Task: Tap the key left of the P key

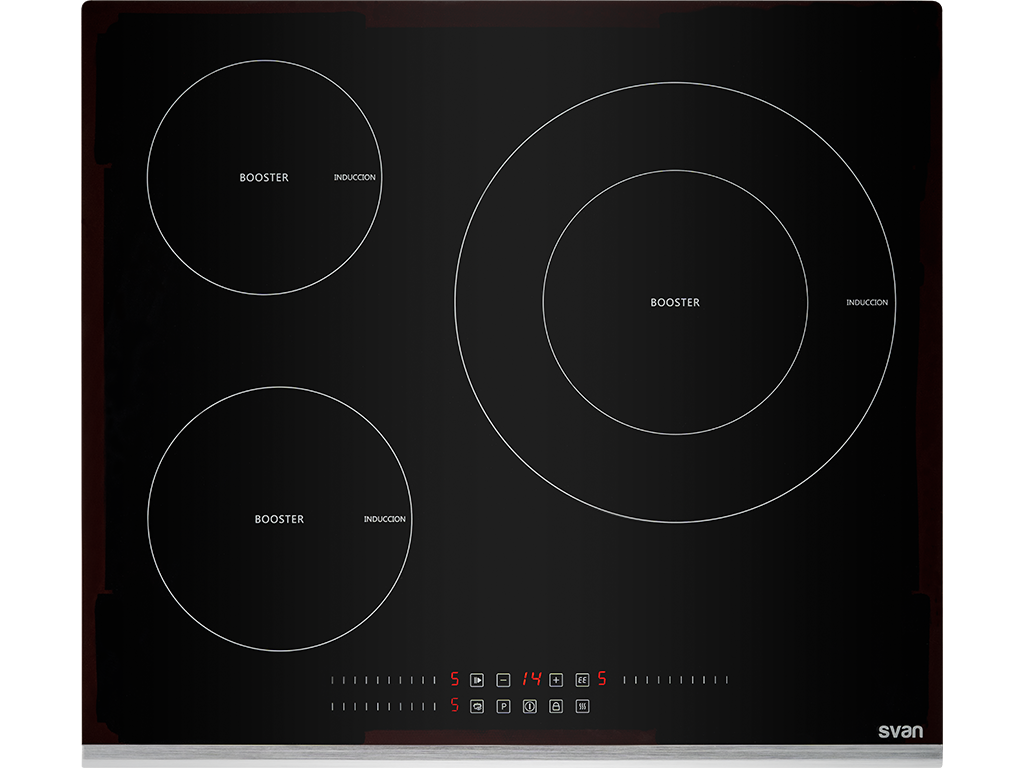Action: (477, 706)
